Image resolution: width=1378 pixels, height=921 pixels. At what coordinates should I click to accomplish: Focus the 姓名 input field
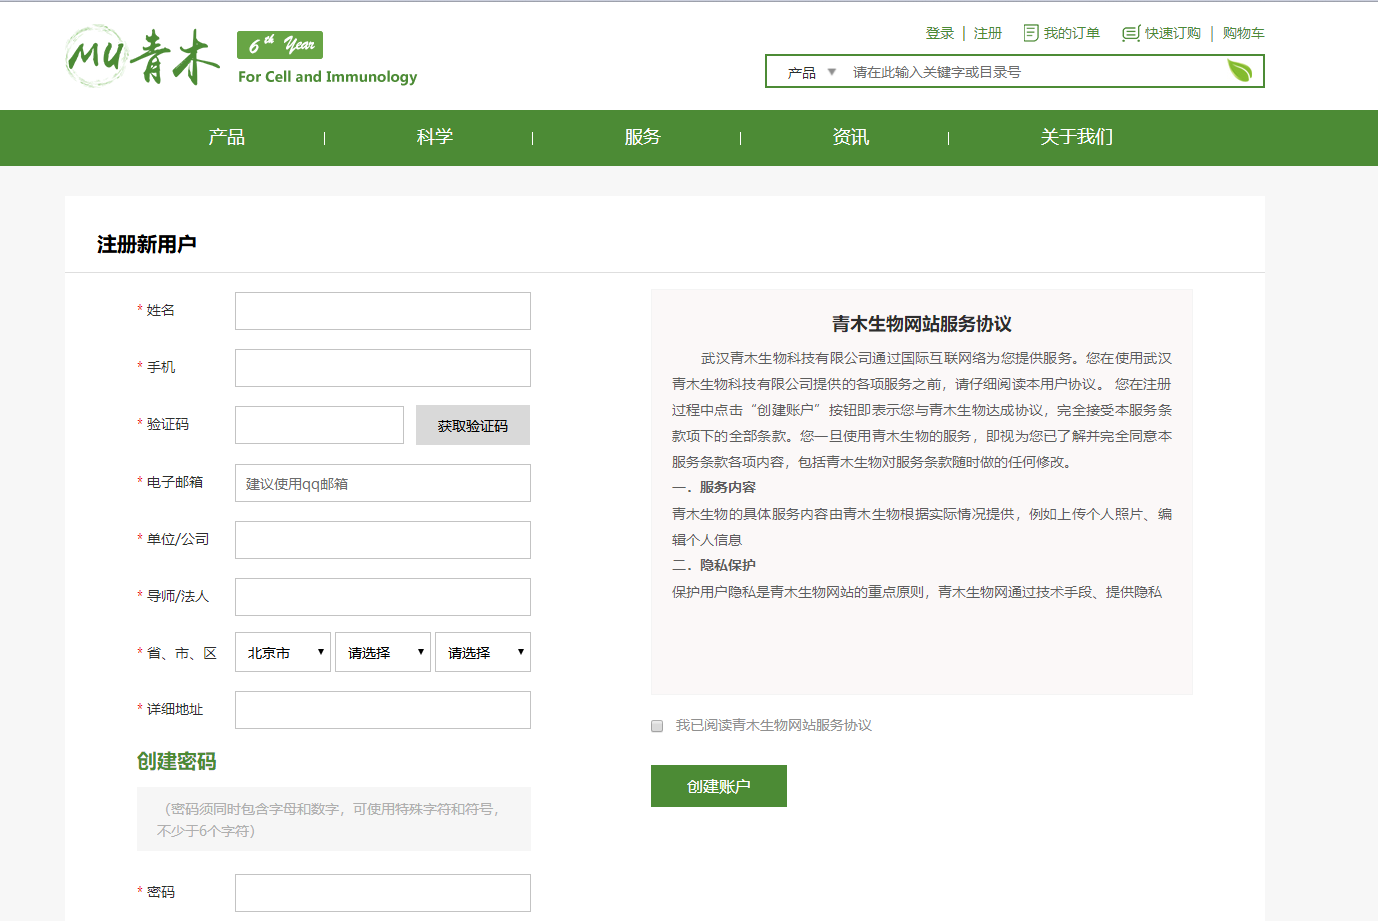(x=383, y=311)
